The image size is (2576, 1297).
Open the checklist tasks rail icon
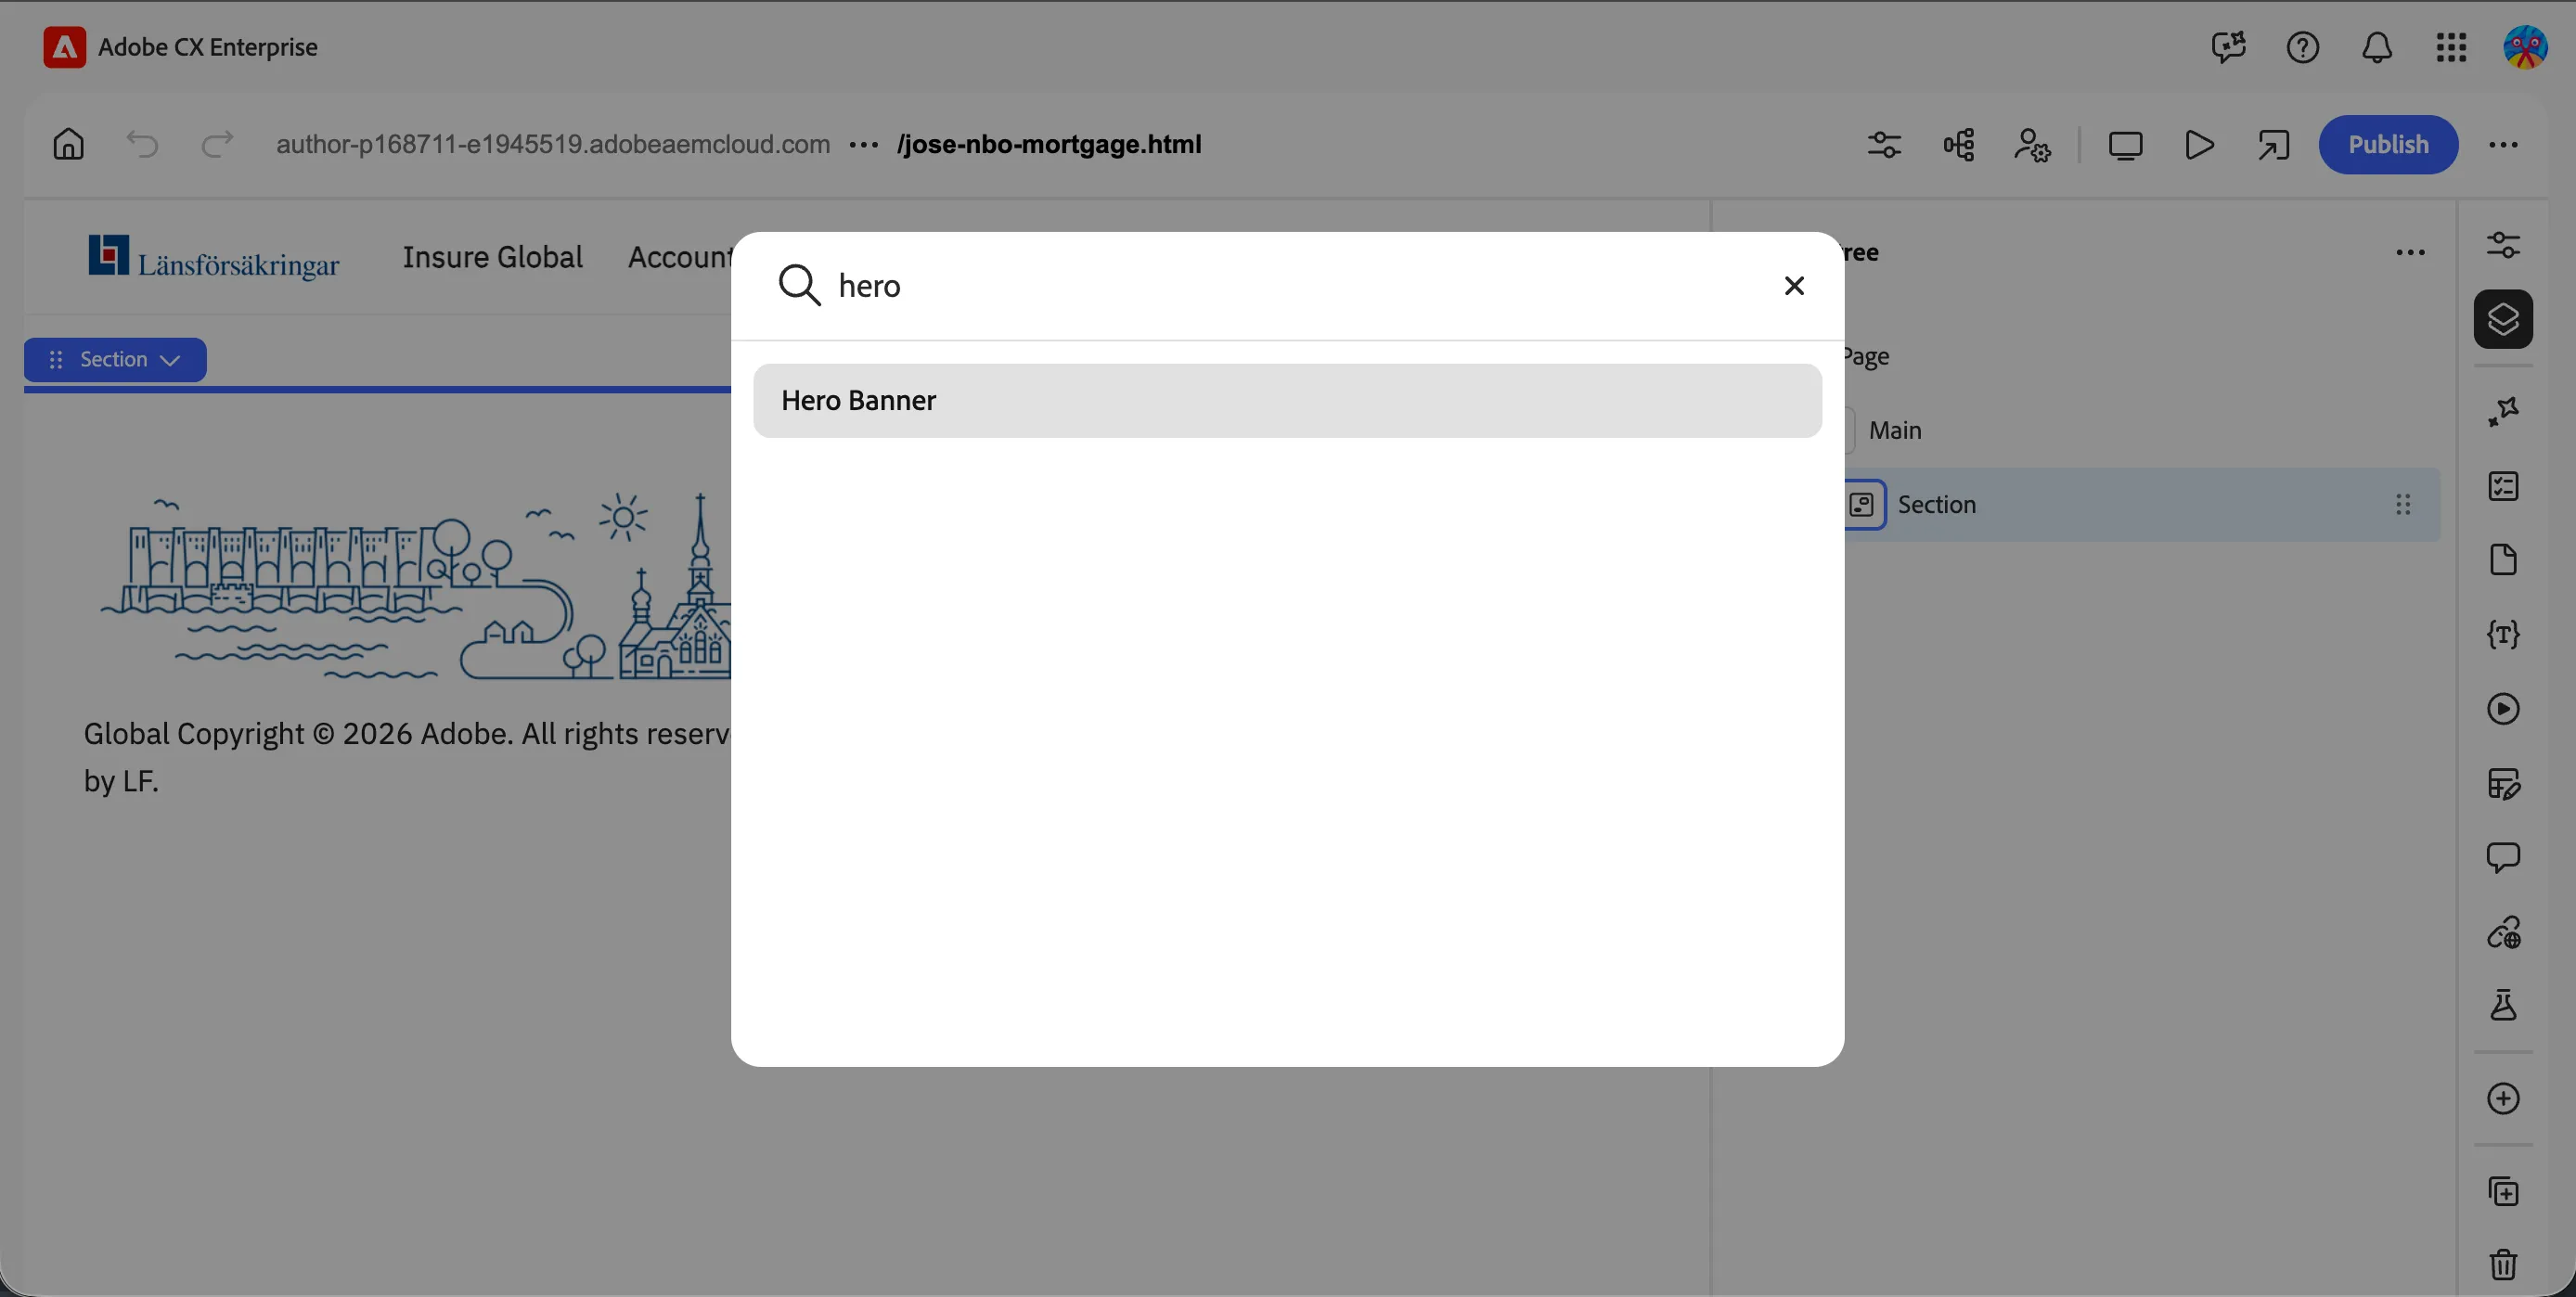(x=2503, y=486)
